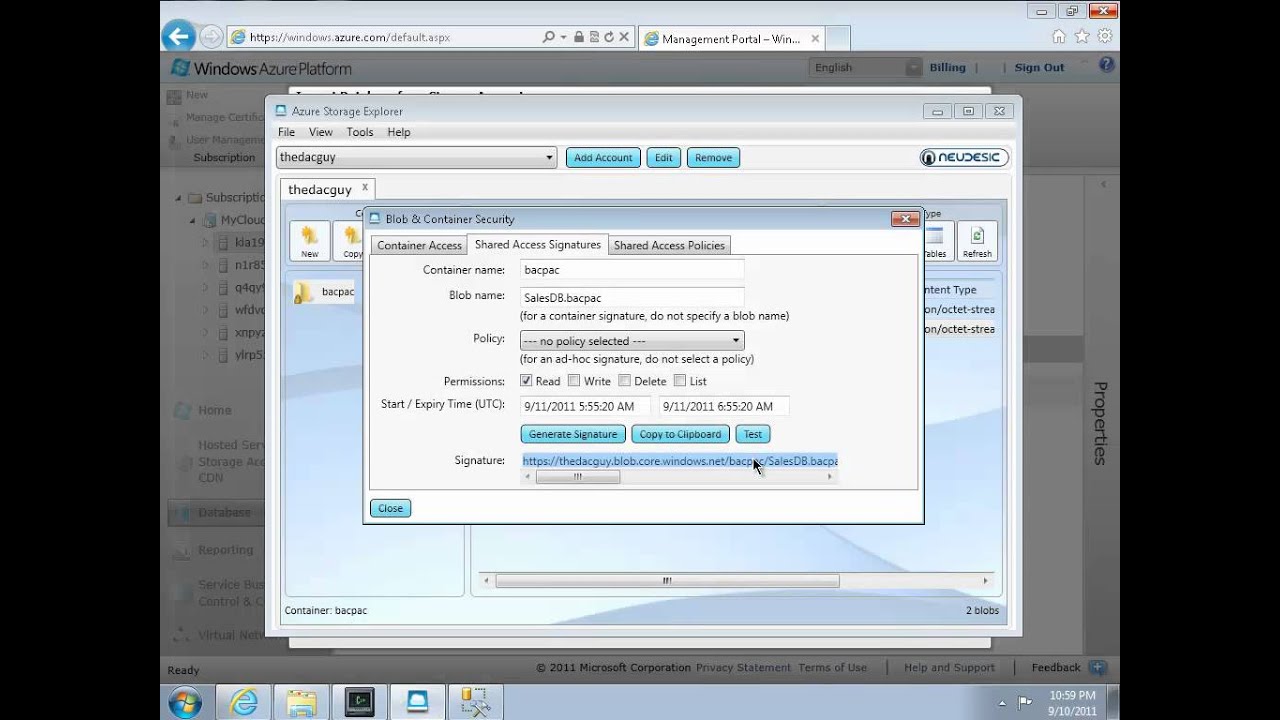Viewport: 1280px width, 720px height.
Task: Click the Billing link
Action: coord(948,67)
